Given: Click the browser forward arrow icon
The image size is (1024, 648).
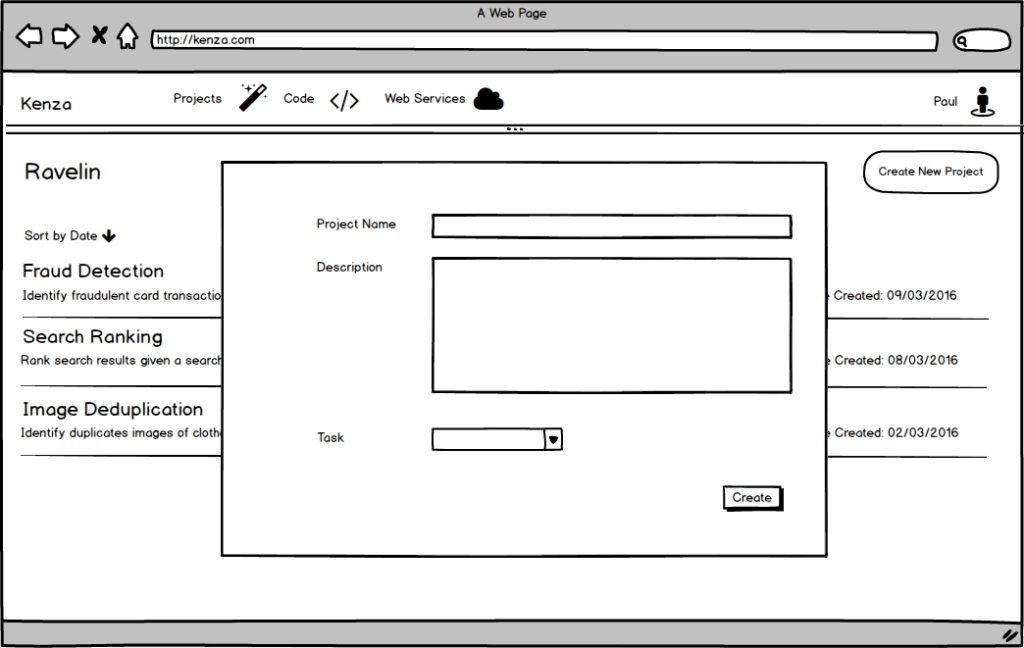Looking at the screenshot, I should tap(65, 37).
